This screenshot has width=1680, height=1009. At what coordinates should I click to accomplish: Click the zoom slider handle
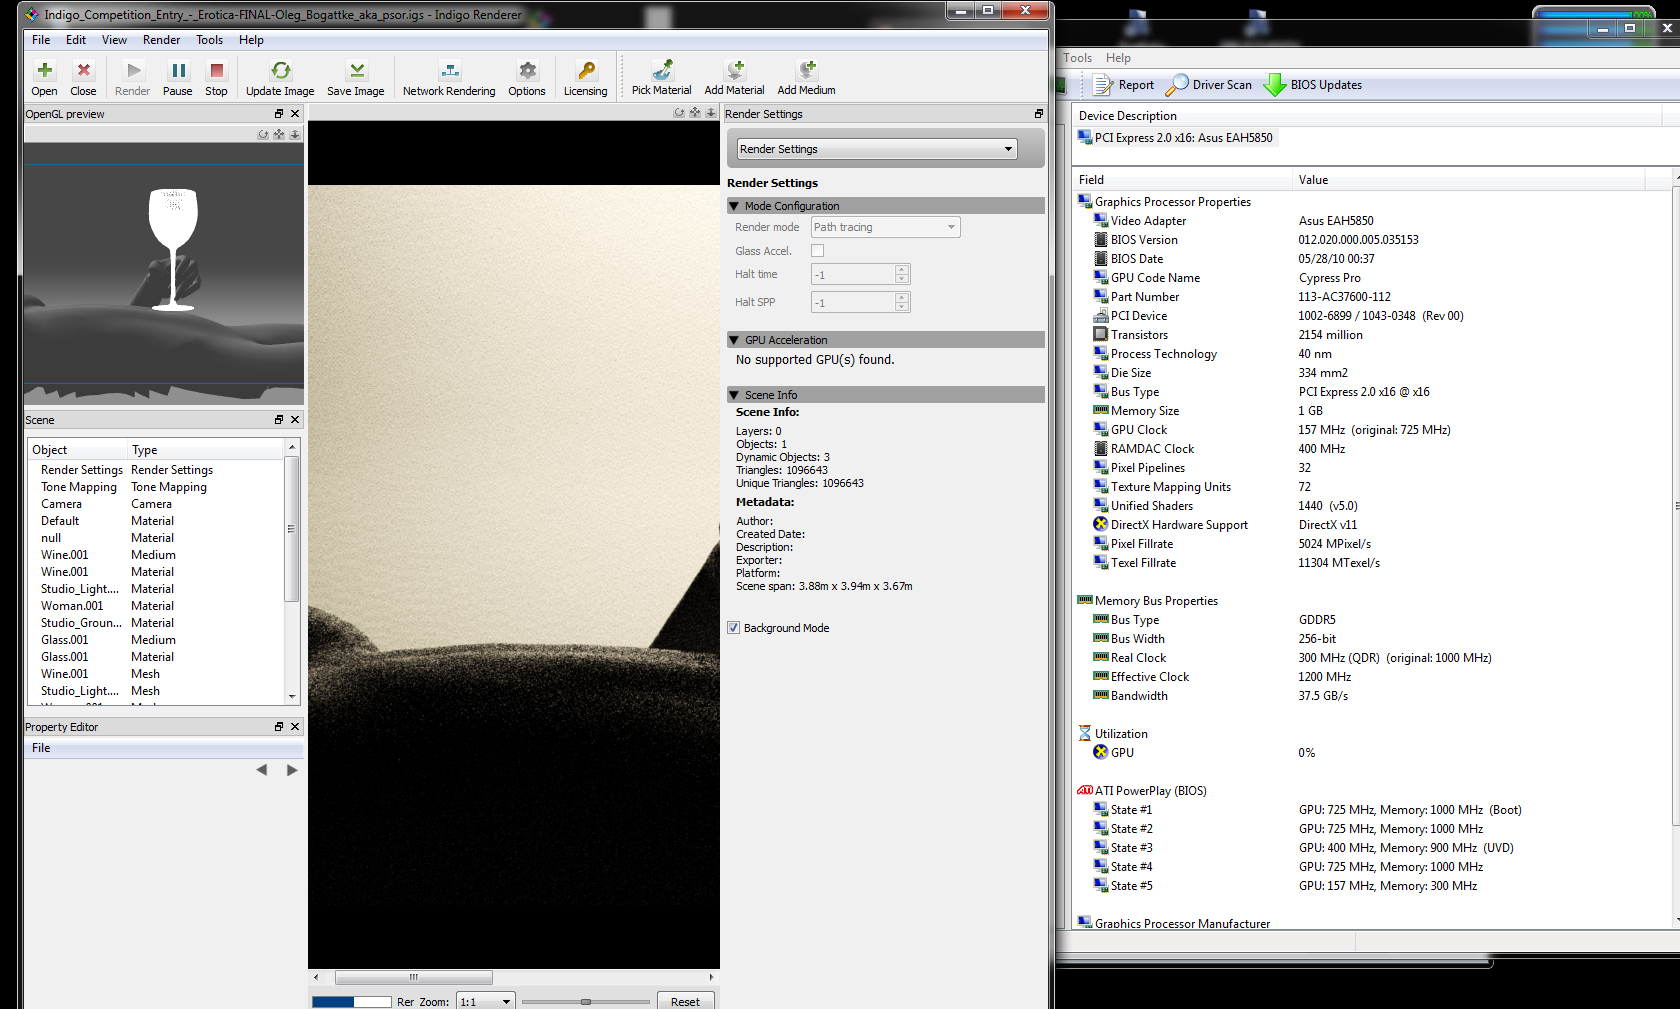(x=586, y=1001)
